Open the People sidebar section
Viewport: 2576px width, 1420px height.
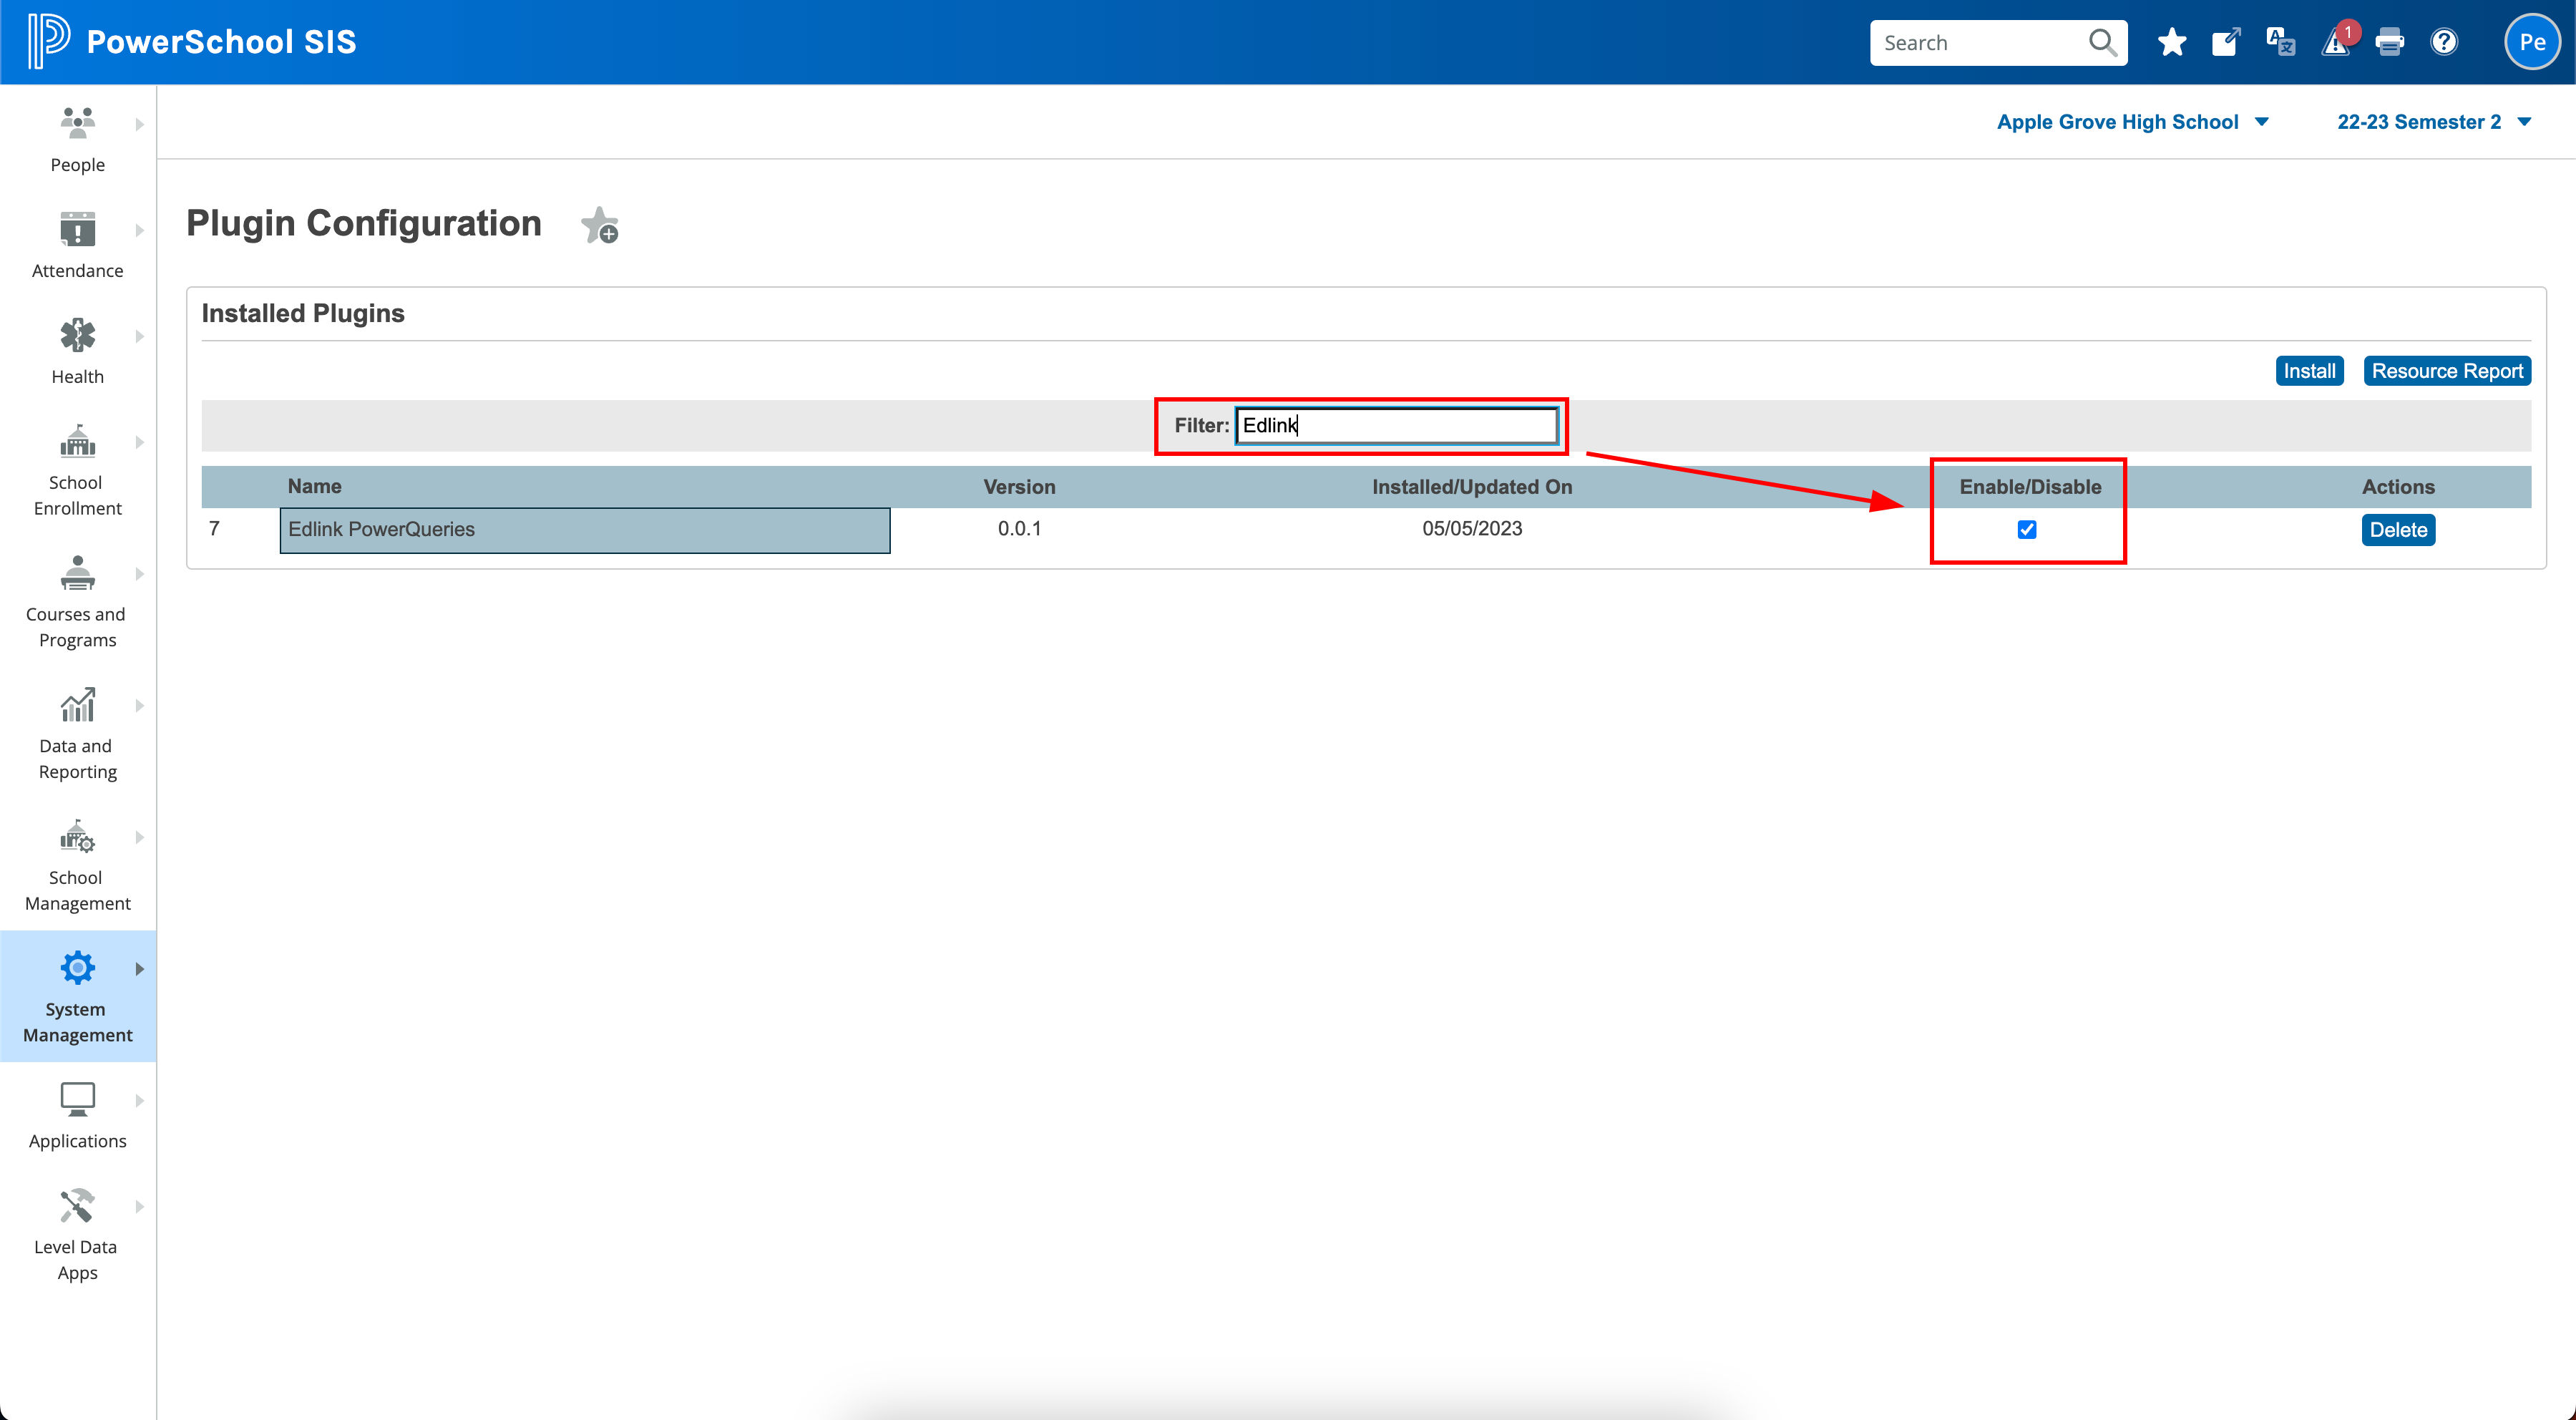(x=78, y=139)
